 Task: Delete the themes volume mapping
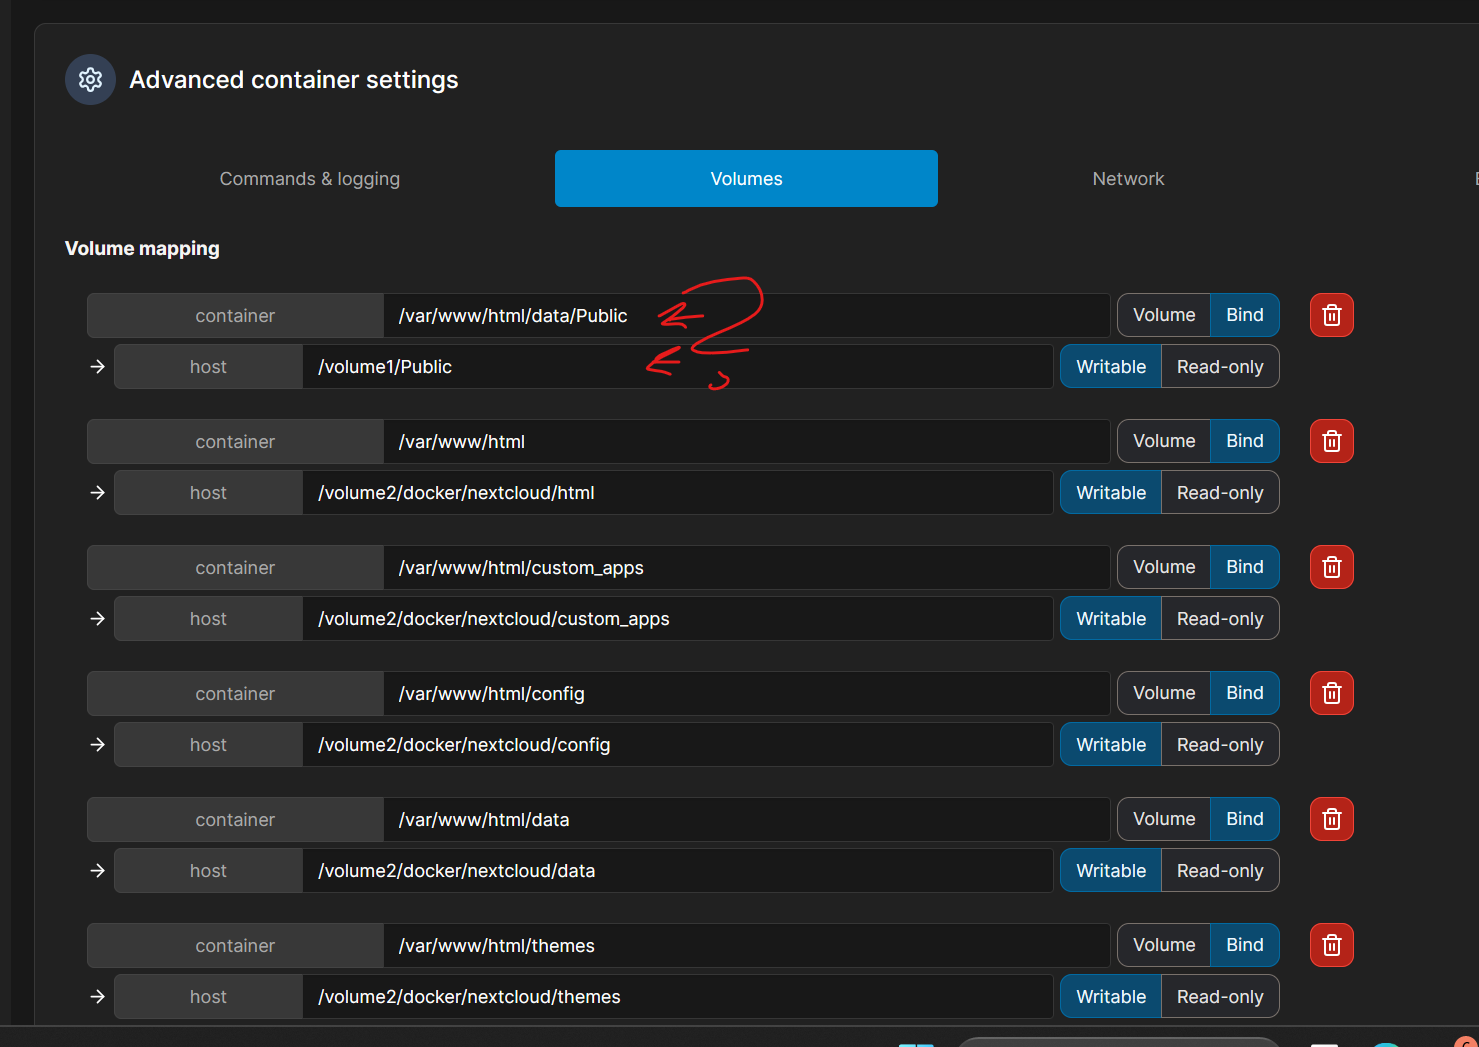[x=1331, y=945]
